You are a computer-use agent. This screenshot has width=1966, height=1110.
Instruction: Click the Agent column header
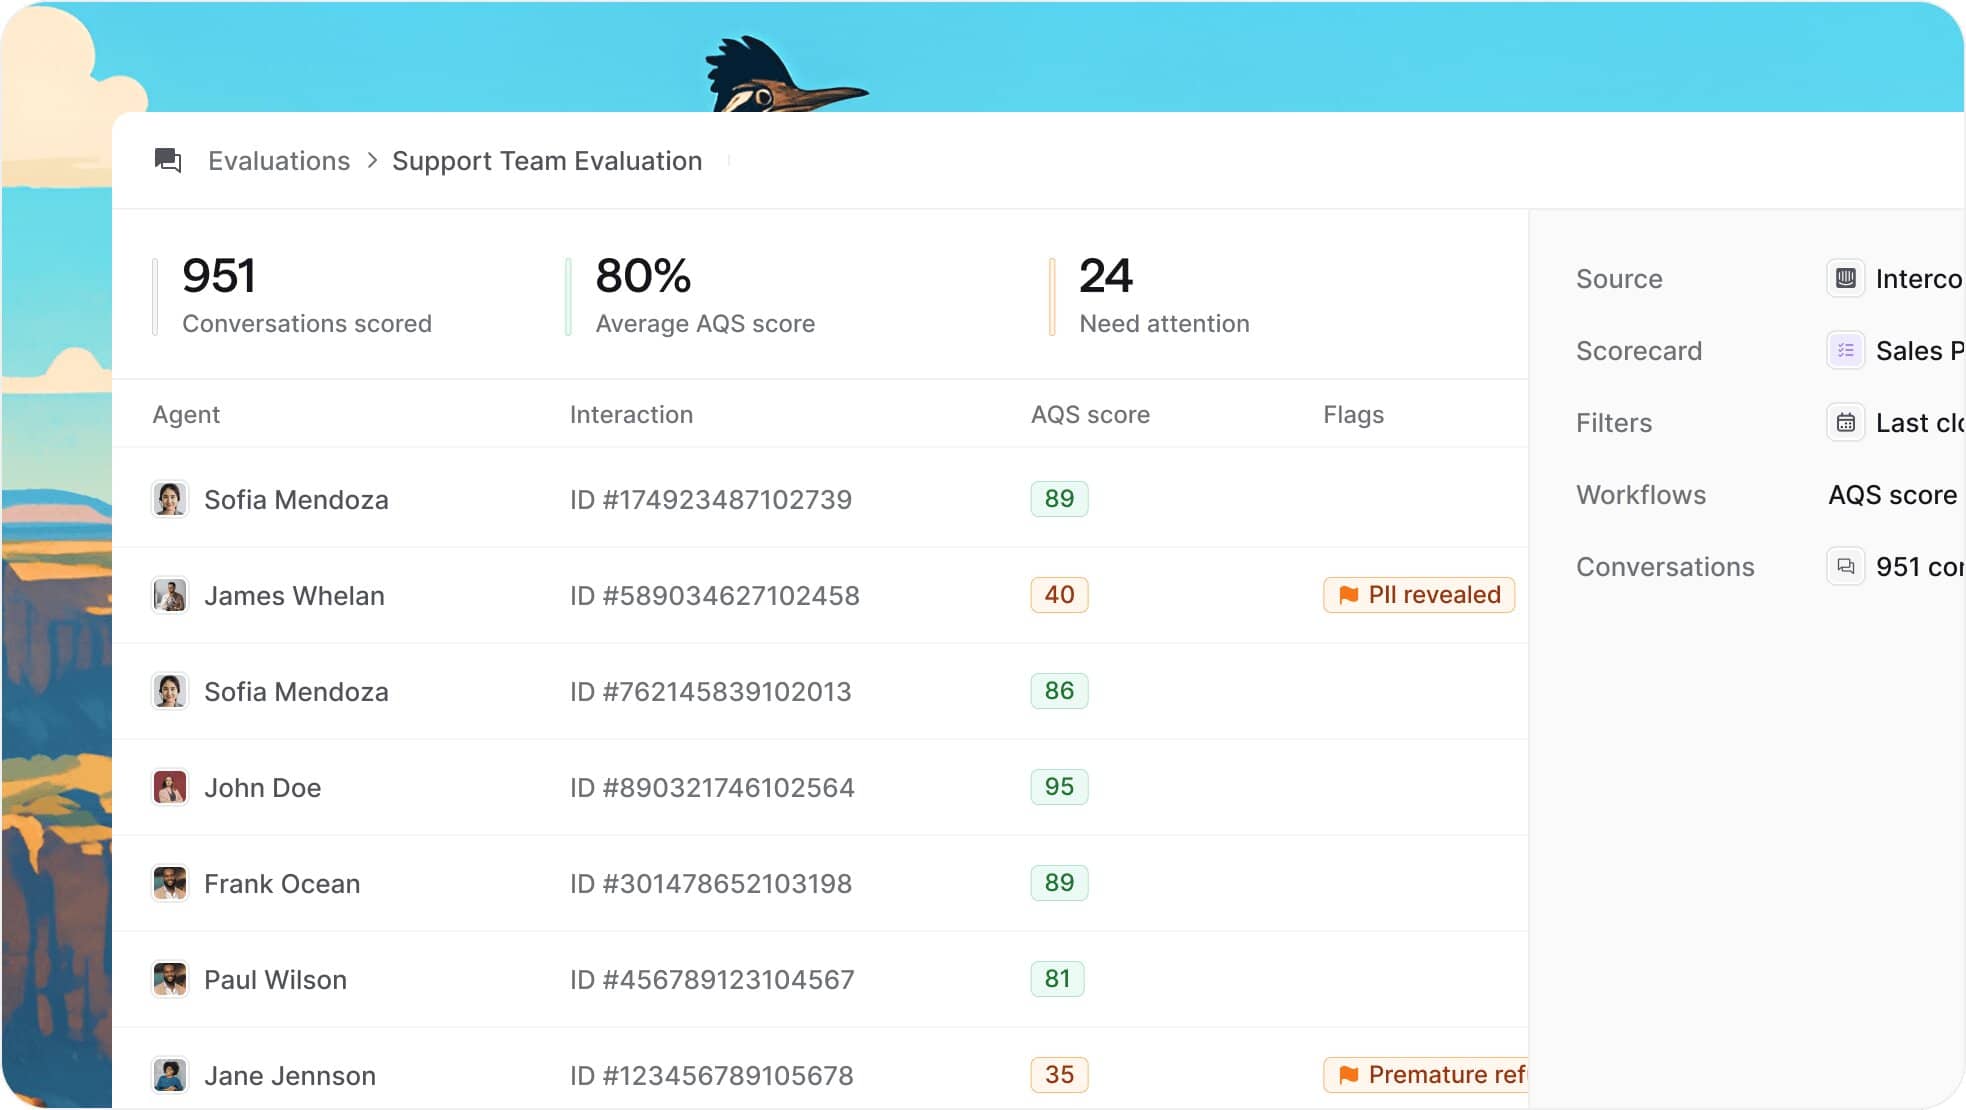click(186, 414)
